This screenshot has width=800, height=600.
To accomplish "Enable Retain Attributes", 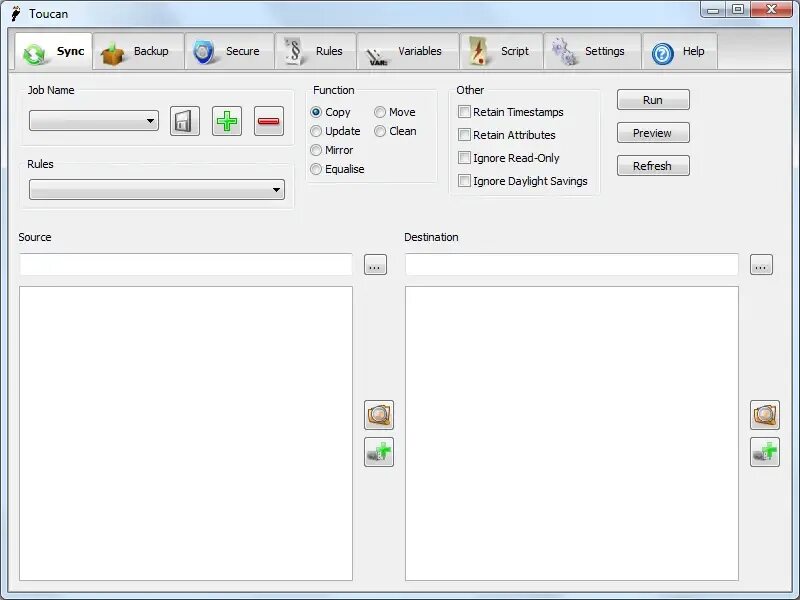I will coord(465,135).
